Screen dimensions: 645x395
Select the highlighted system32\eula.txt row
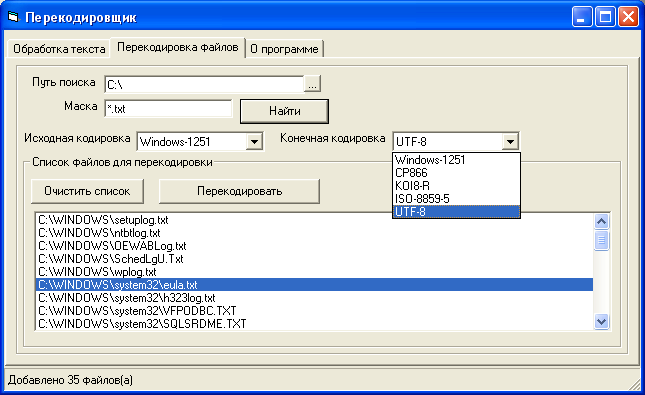coord(314,285)
